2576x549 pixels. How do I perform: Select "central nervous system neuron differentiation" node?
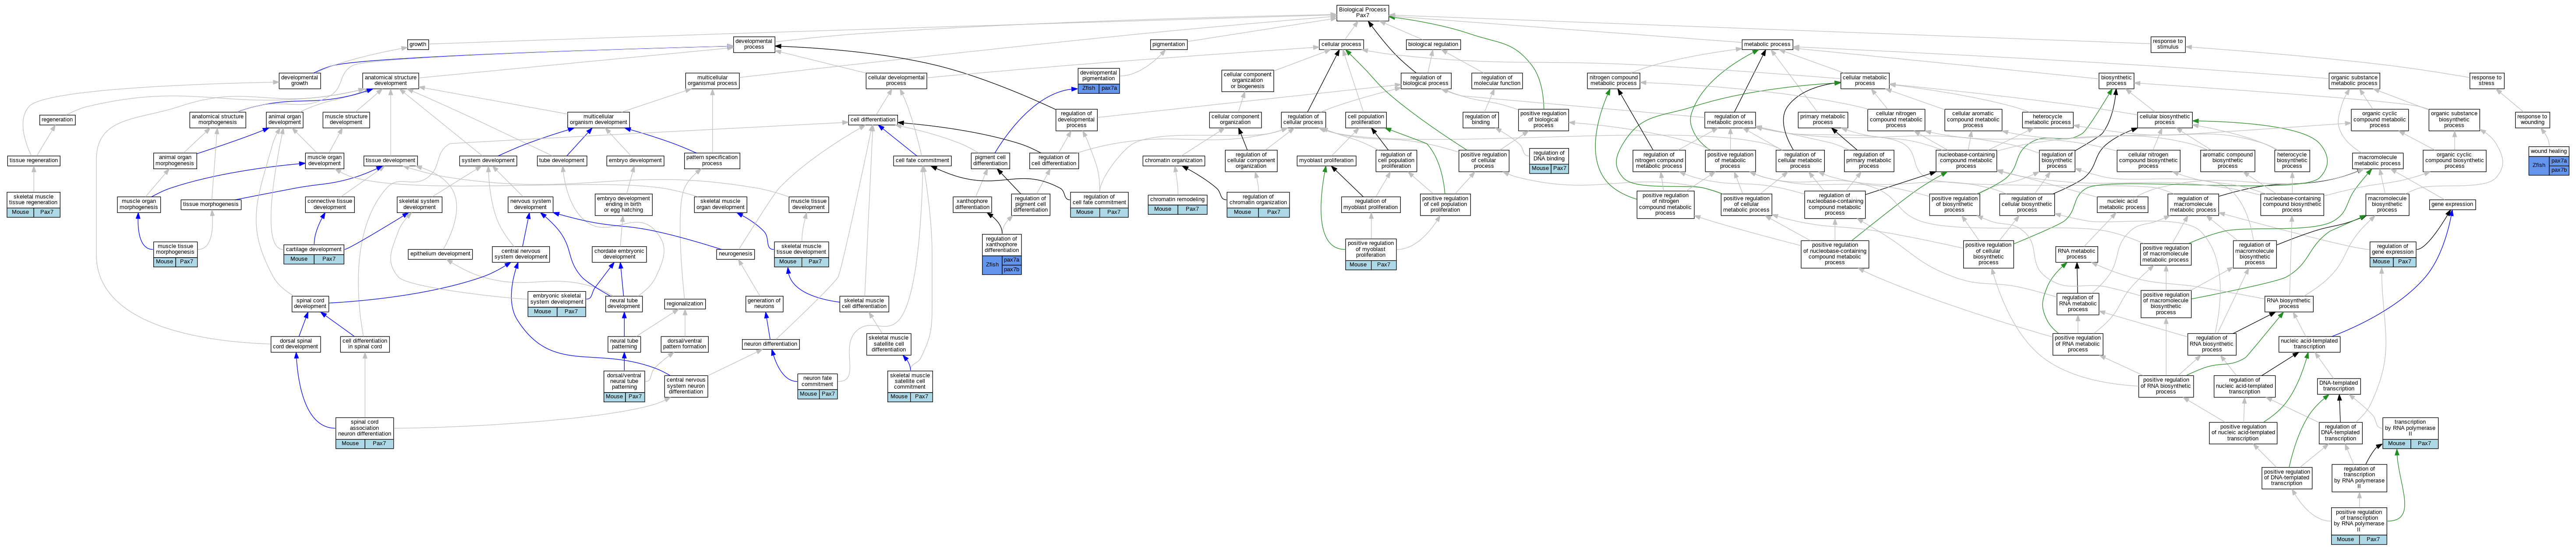[686, 386]
